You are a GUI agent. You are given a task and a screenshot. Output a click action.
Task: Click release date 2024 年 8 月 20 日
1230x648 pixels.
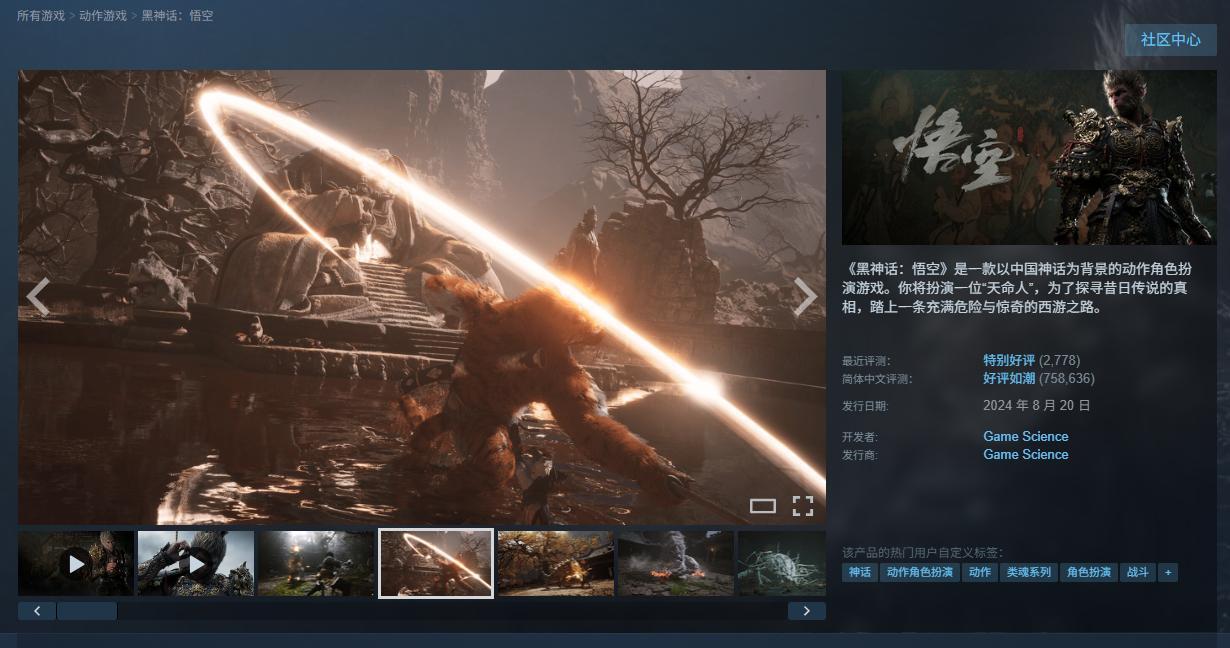[x=1037, y=405]
